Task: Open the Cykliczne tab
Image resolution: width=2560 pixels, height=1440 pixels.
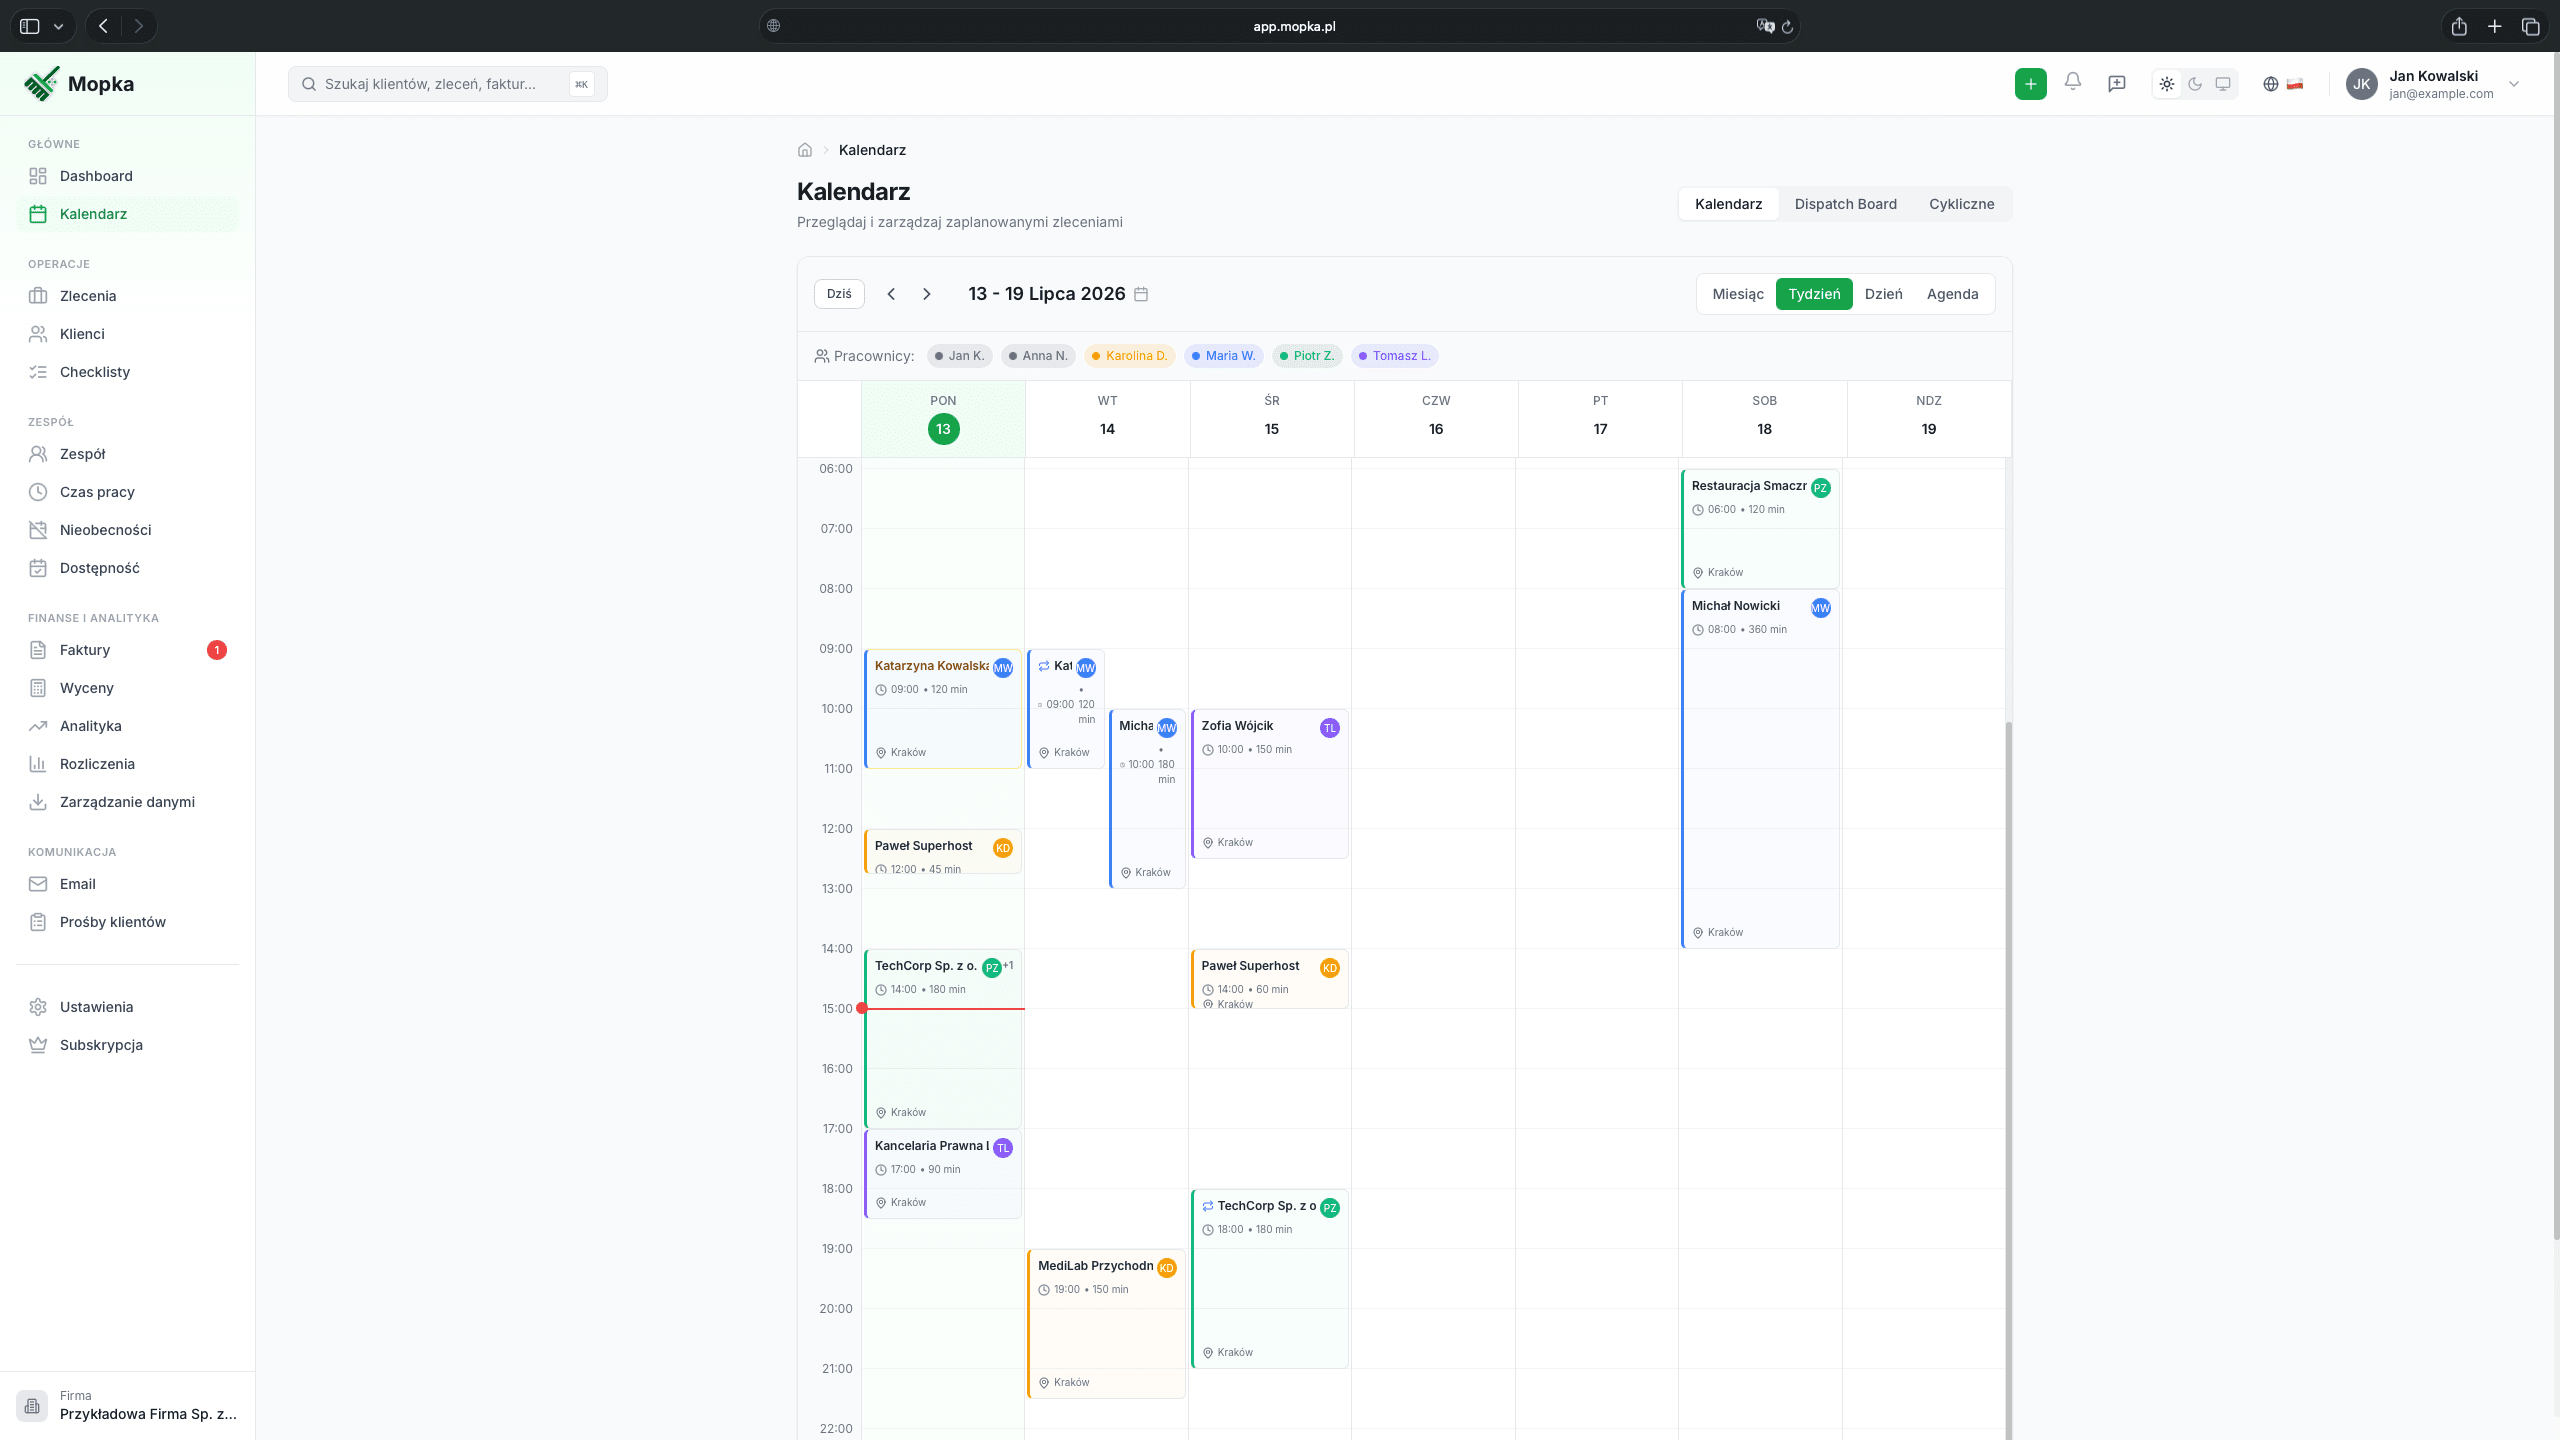Action: click(1961, 204)
